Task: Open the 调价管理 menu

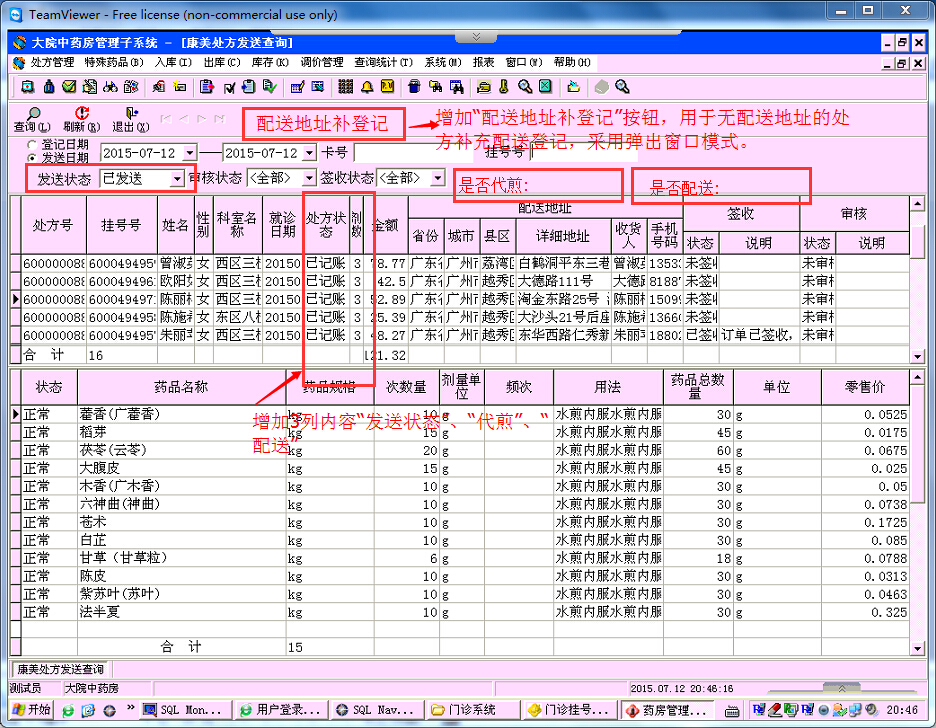Action: (322, 62)
